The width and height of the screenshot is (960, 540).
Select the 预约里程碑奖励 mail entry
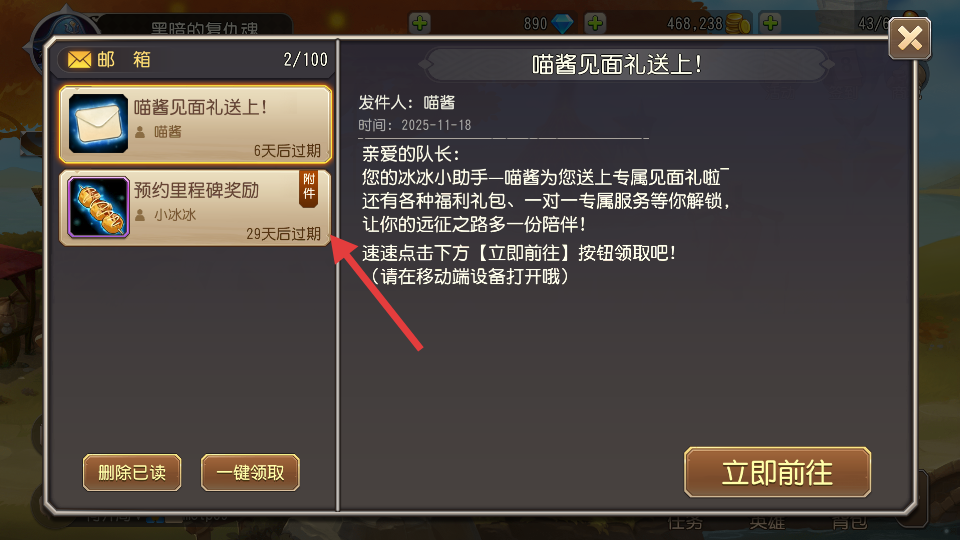tap(195, 208)
